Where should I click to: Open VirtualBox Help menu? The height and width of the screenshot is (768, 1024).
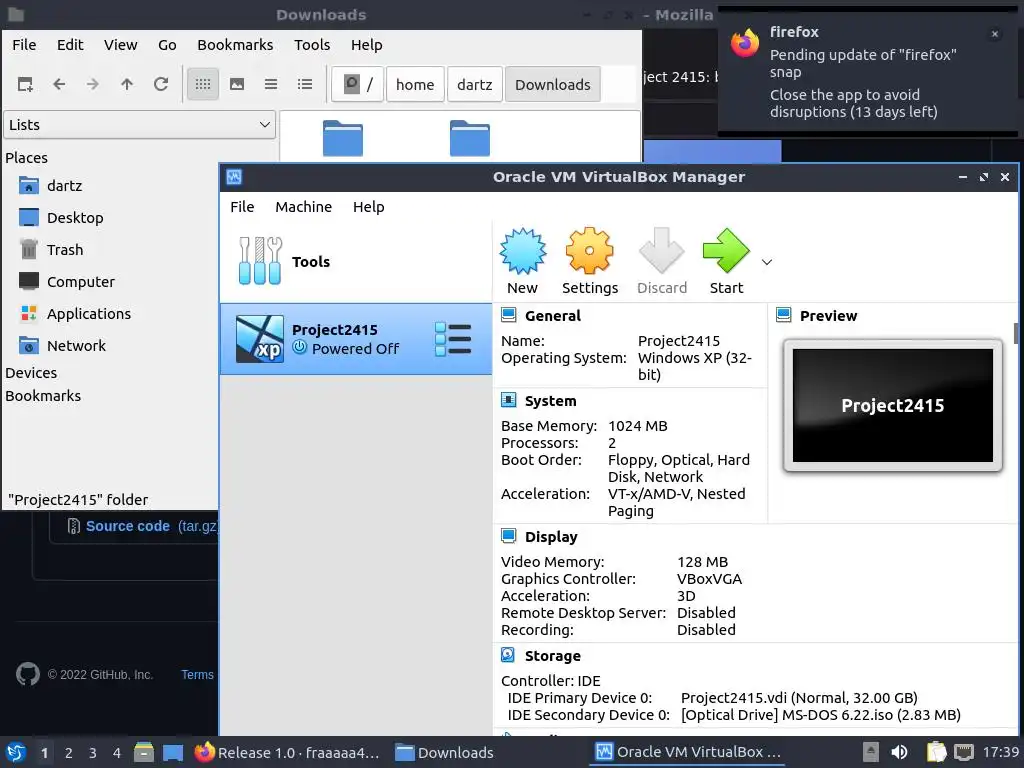point(368,206)
